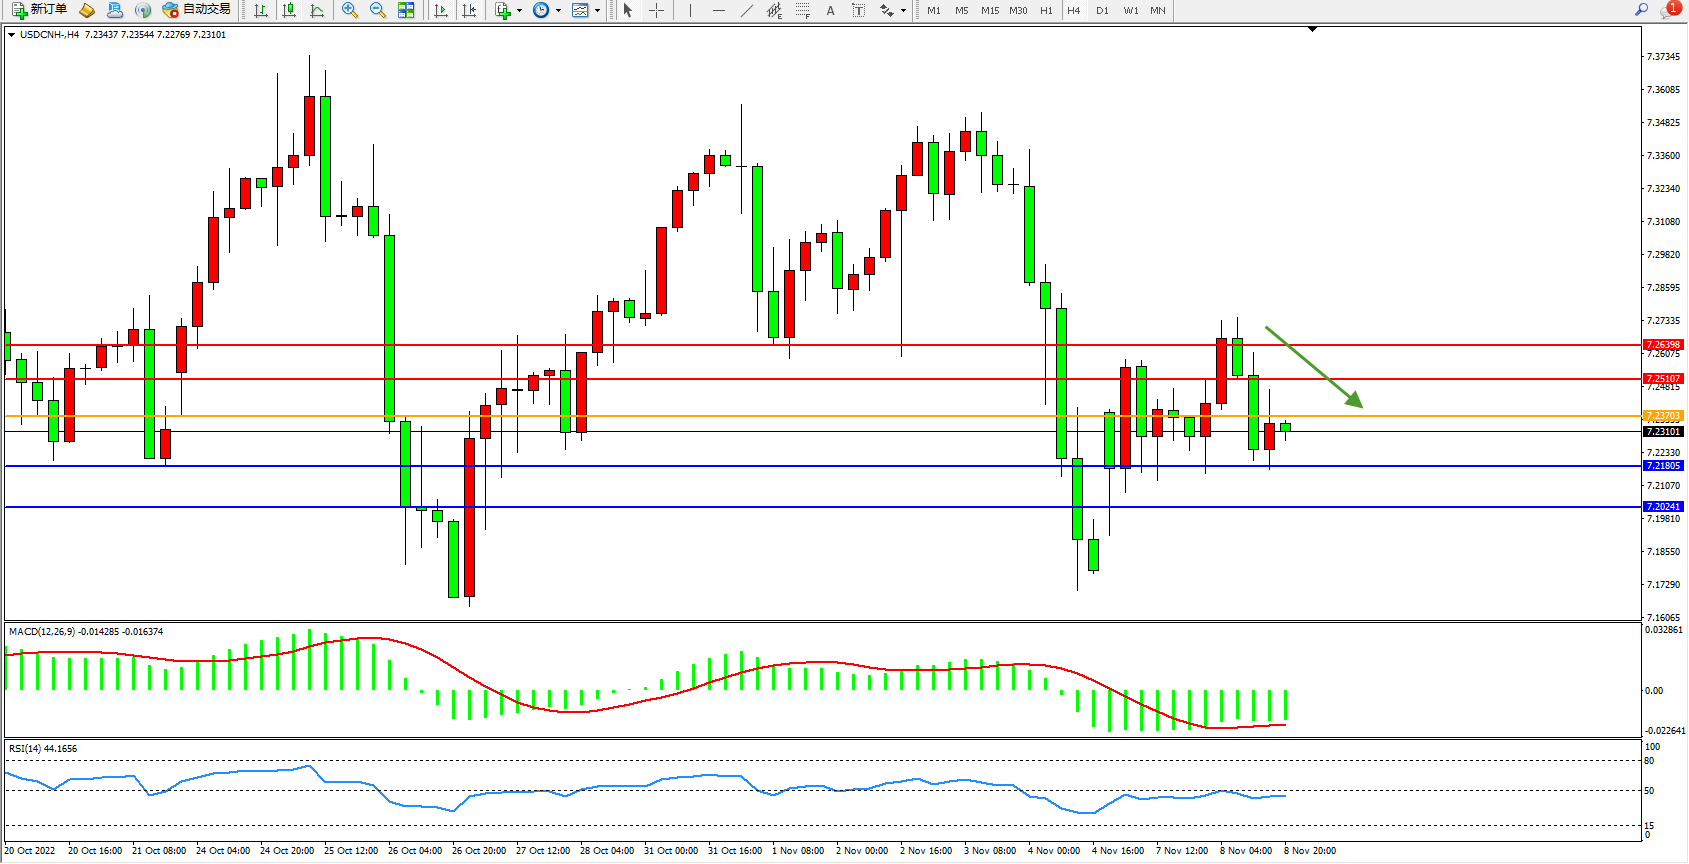Click the zoom out magnifier icon

click(378, 10)
